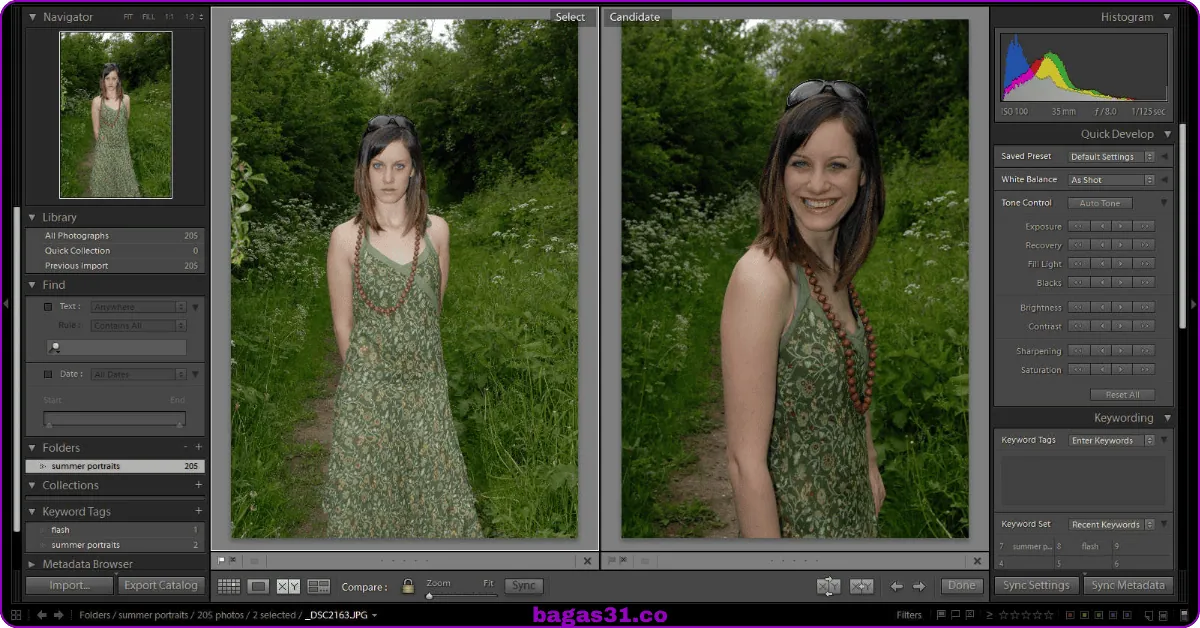The height and width of the screenshot is (628, 1200).
Task: Close the Candidate photo pane with X
Action: pyautogui.click(x=978, y=561)
